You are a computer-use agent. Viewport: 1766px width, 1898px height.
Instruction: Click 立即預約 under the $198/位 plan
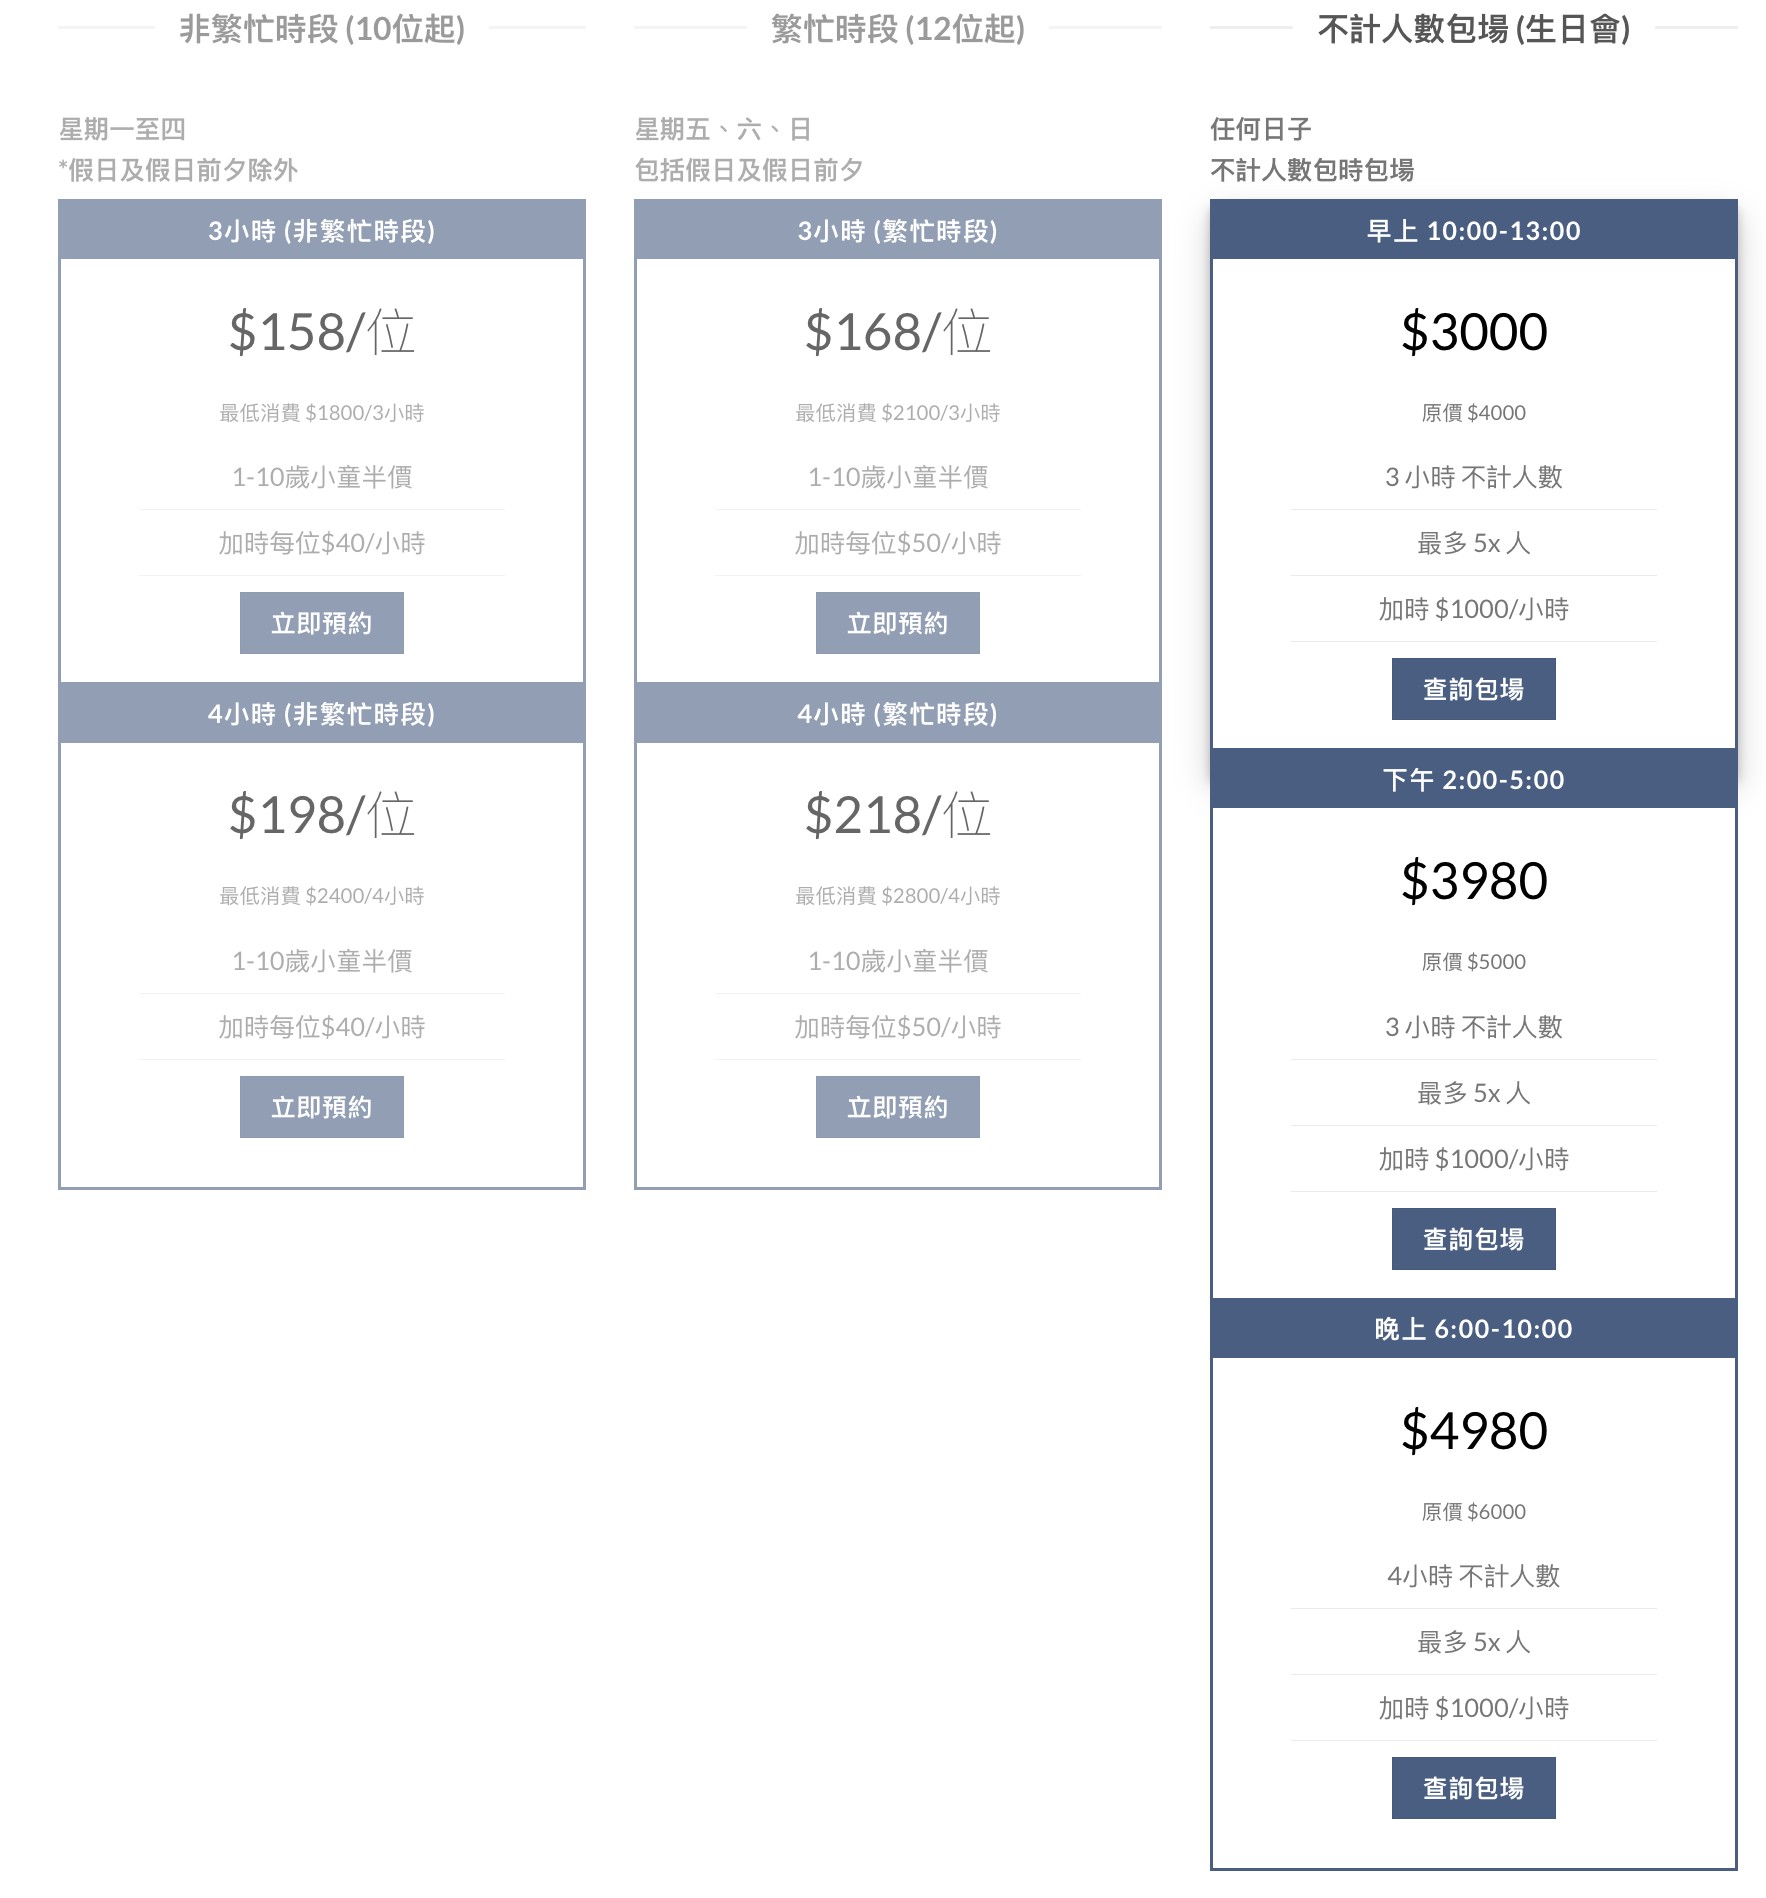coord(321,1107)
